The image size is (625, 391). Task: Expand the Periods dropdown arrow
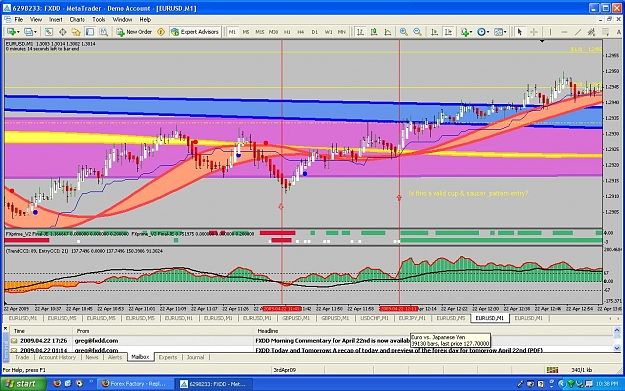[x=488, y=32]
